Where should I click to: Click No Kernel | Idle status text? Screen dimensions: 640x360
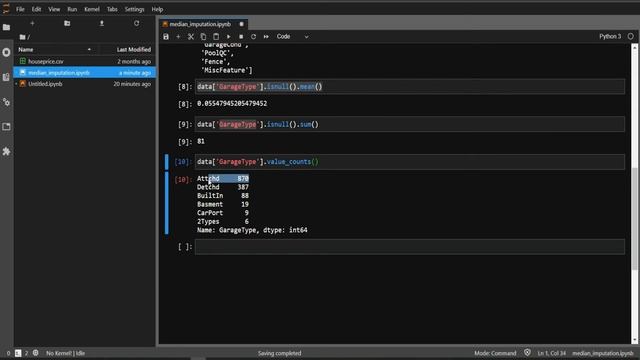tap(65, 353)
